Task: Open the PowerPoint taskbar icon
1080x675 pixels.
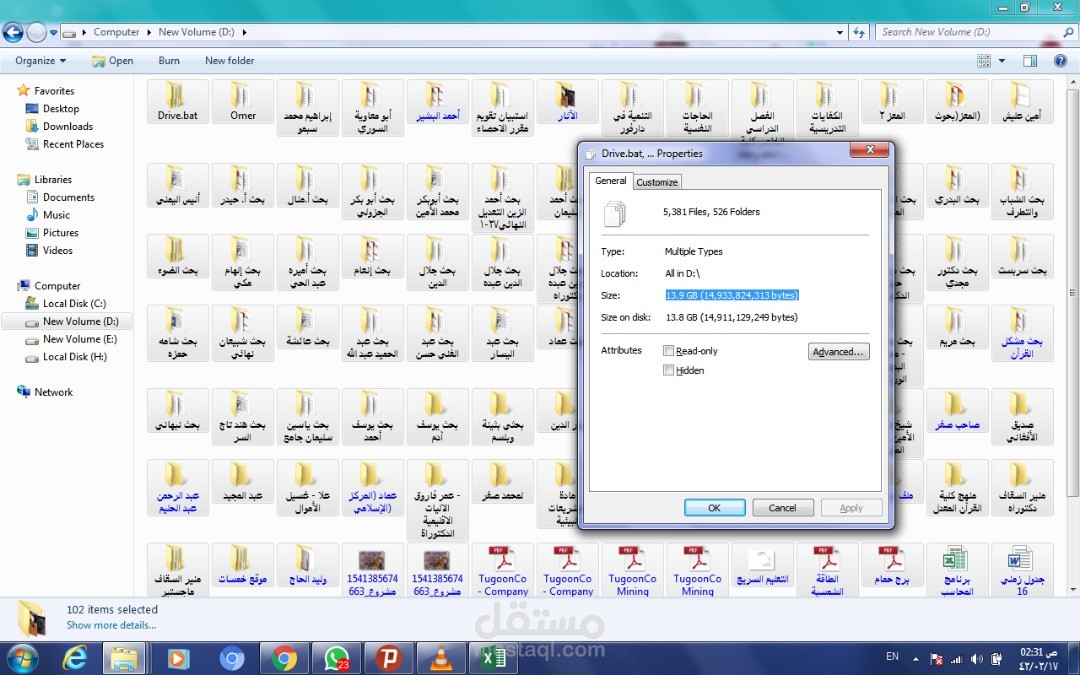Action: click(388, 658)
